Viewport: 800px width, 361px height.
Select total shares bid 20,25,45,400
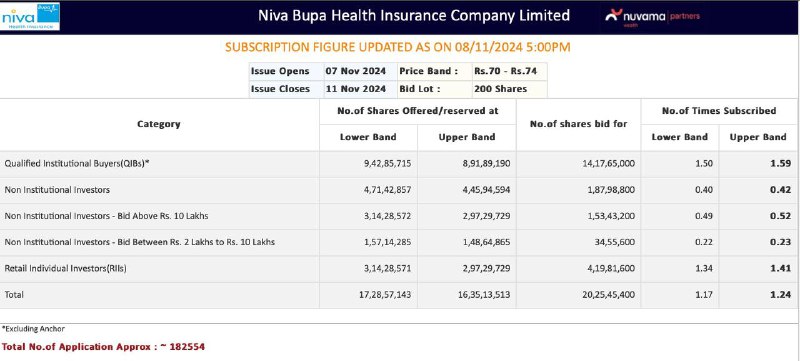coord(608,295)
